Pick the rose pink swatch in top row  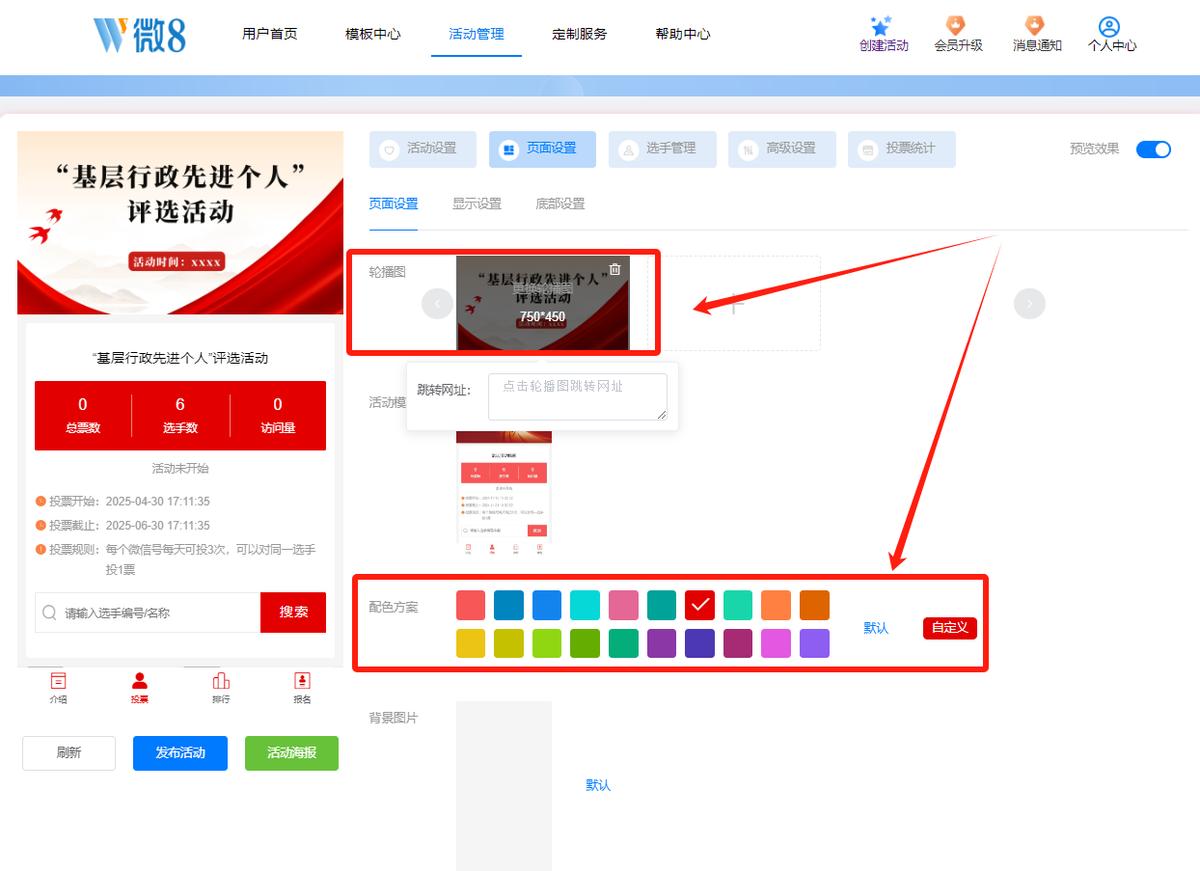pos(623,605)
